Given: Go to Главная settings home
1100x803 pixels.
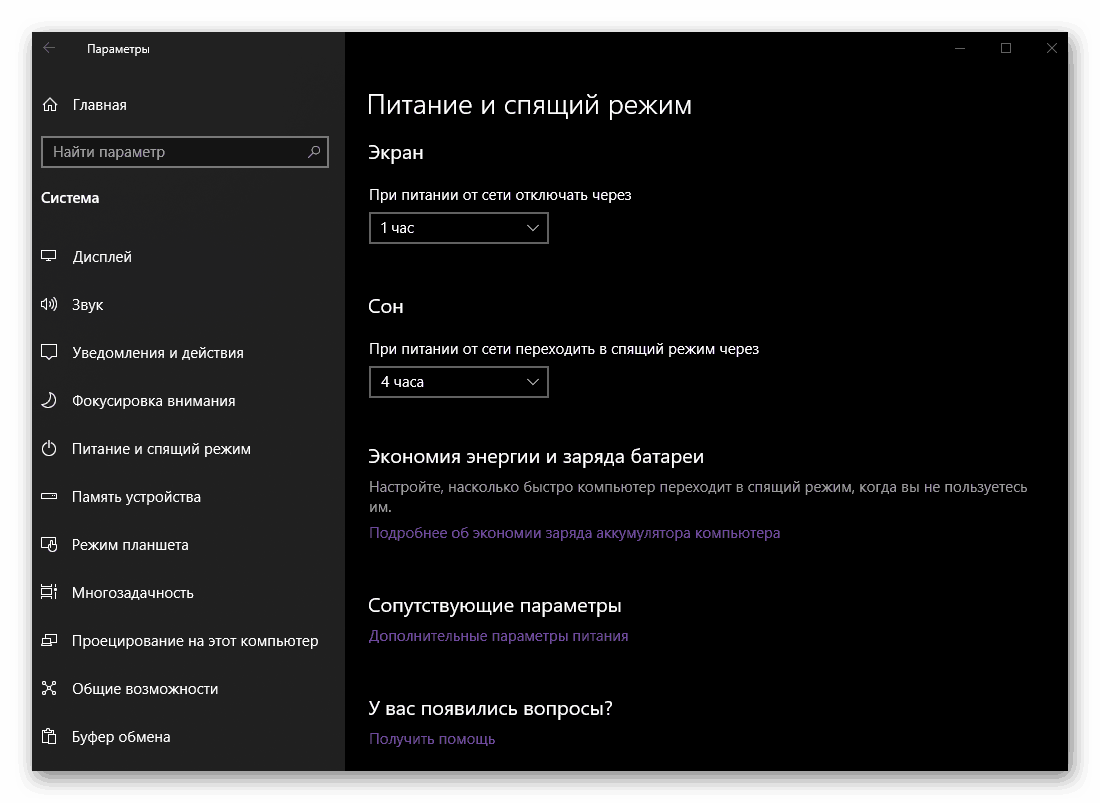Looking at the screenshot, I should [x=100, y=105].
